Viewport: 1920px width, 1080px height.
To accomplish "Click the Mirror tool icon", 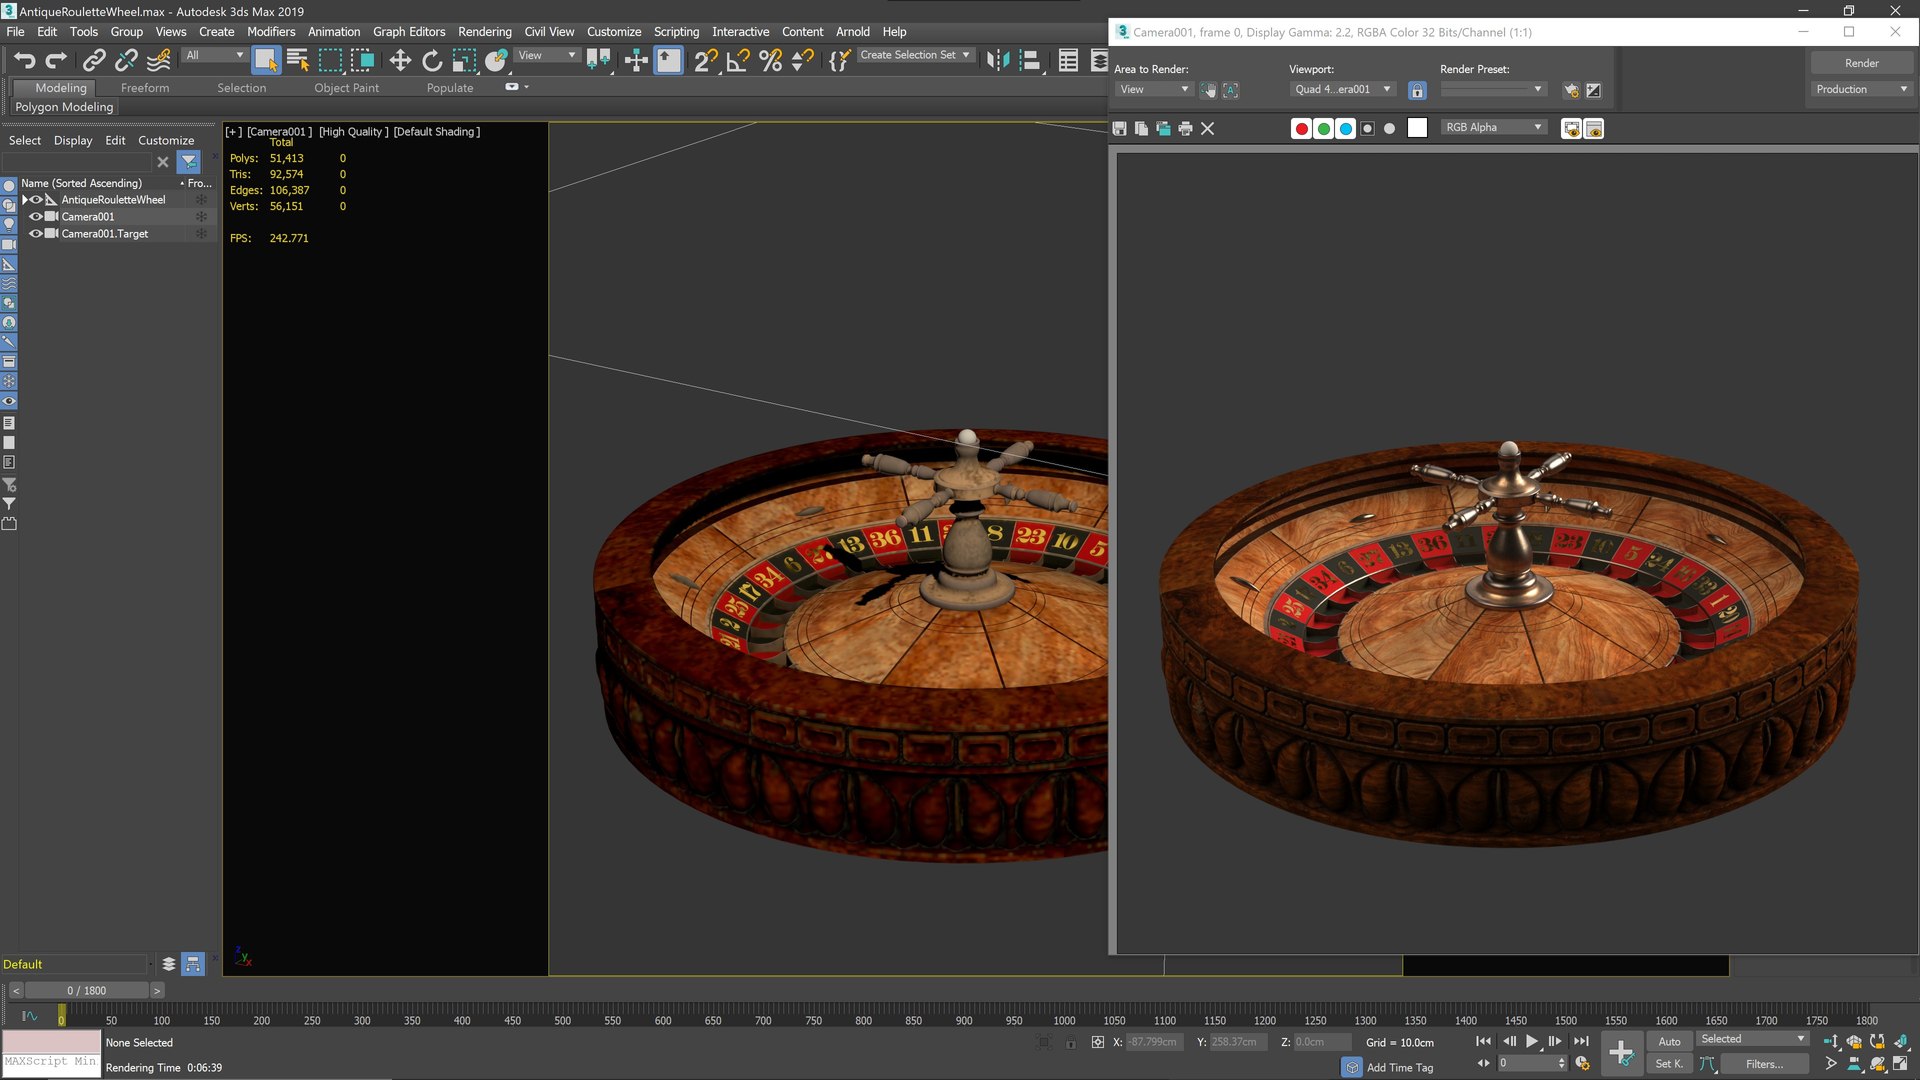I will [998, 61].
